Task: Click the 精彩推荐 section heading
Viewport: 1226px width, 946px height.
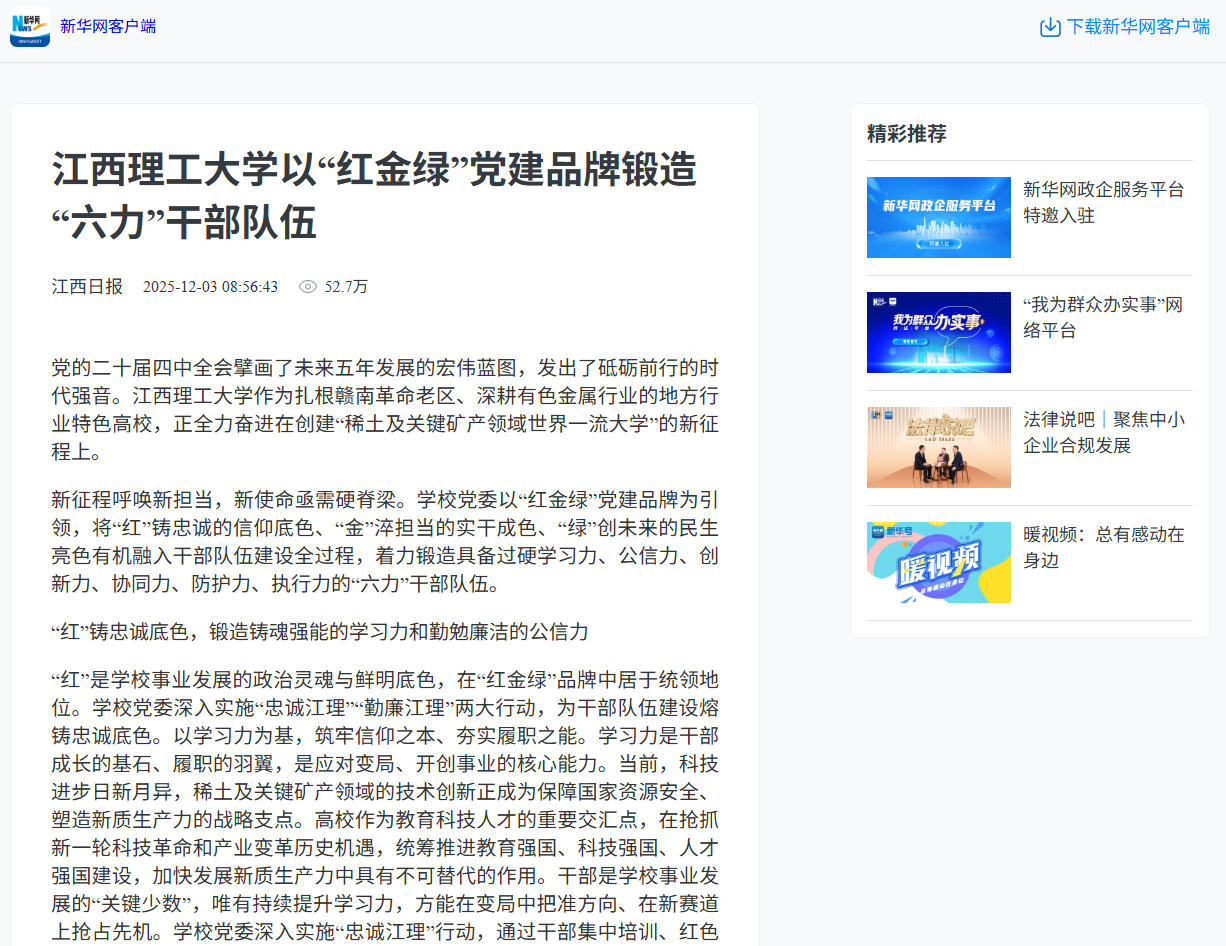Action: point(906,134)
